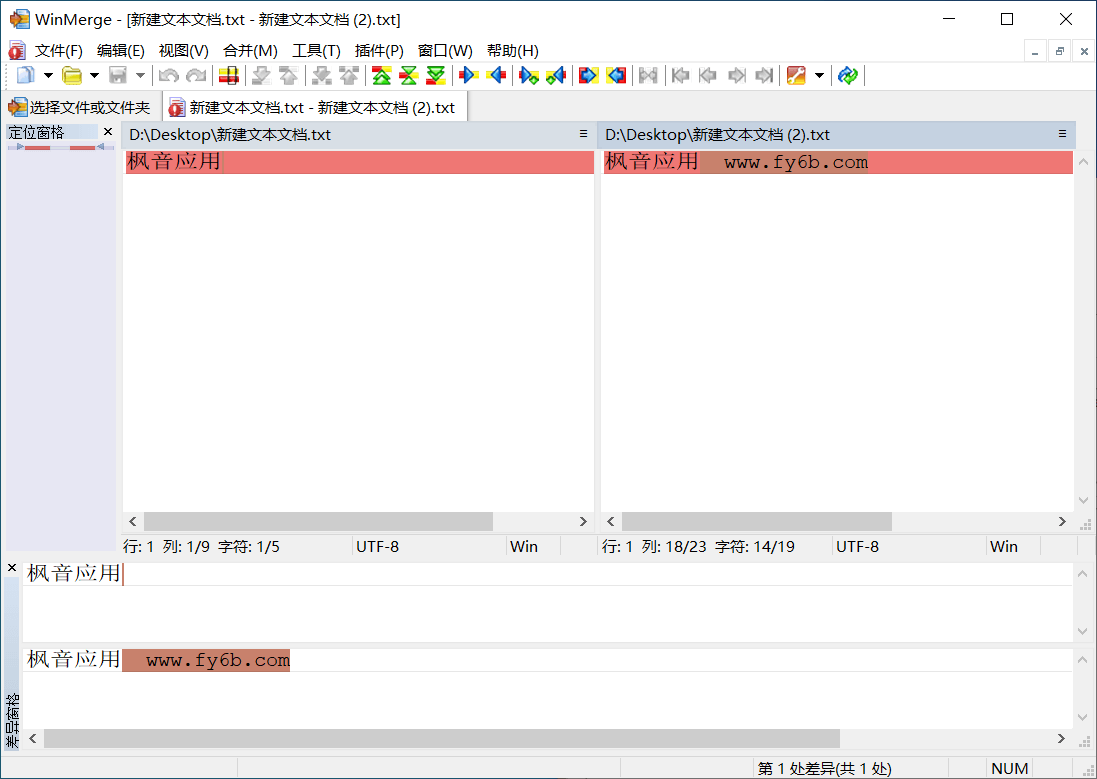Copy all differences to the left
1097x779 pixels.
pyautogui.click(x=616, y=75)
